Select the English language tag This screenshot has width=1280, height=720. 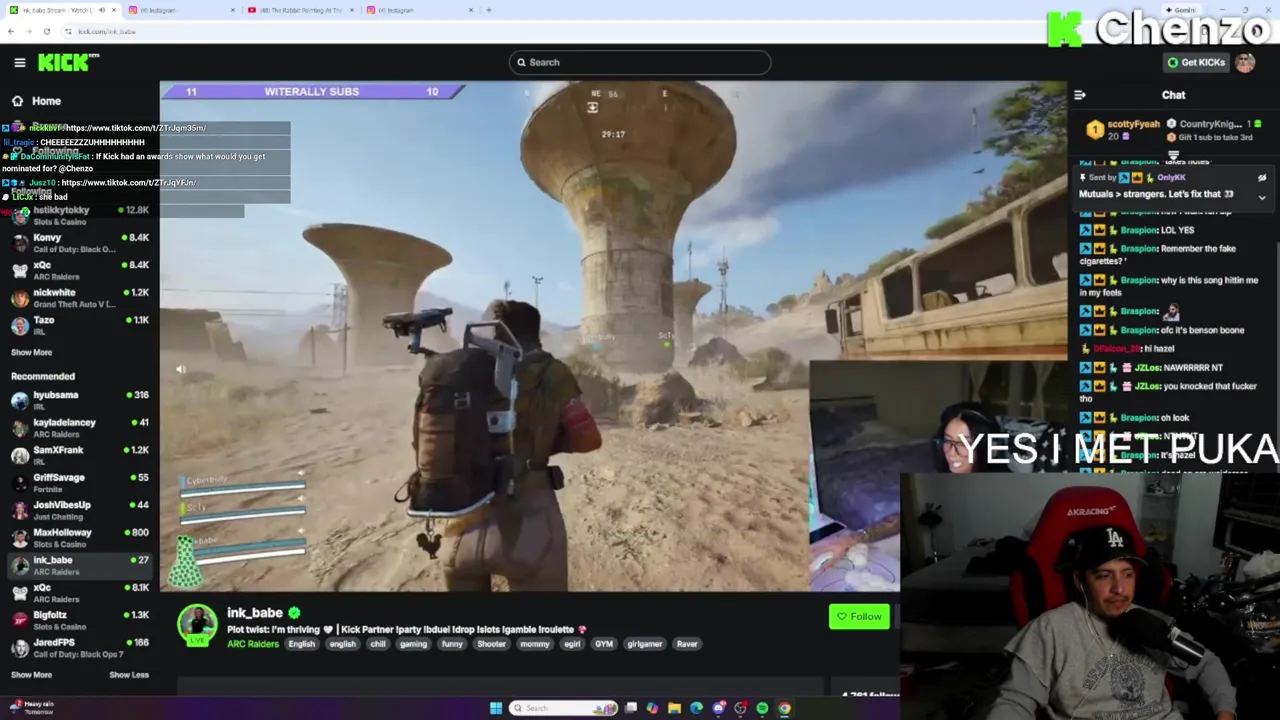[x=301, y=644]
